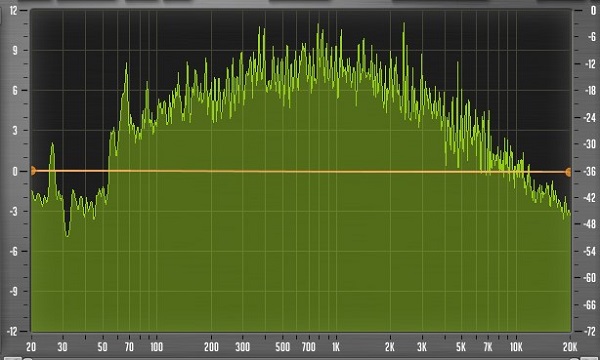Click the 100 Hz frequency axis label
The height and width of the screenshot is (360, 600).
[x=156, y=347]
